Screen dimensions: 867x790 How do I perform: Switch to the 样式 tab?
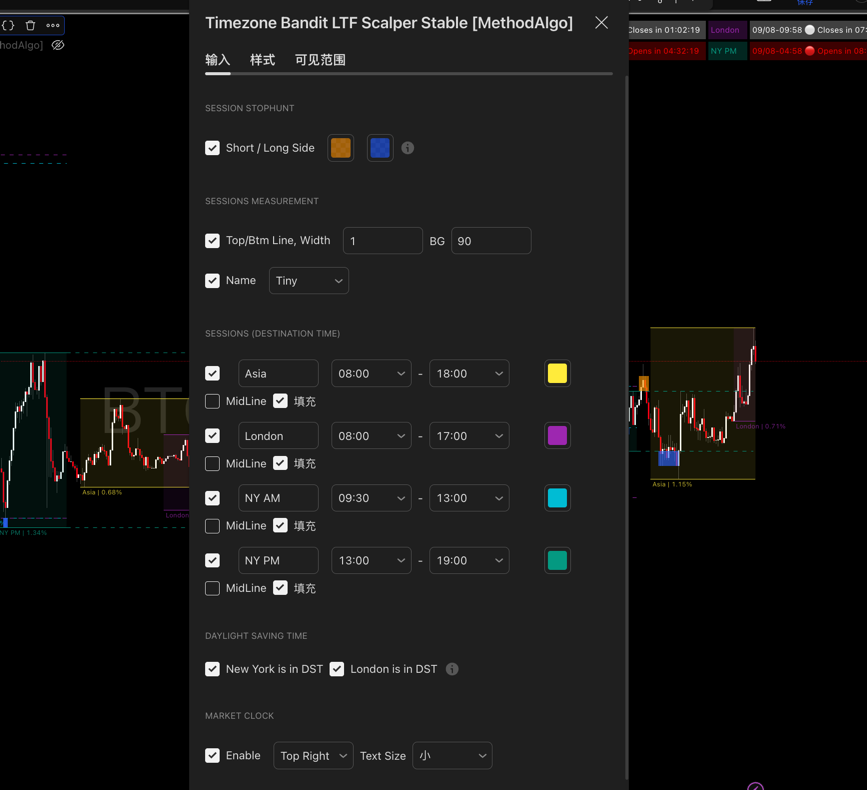262,60
